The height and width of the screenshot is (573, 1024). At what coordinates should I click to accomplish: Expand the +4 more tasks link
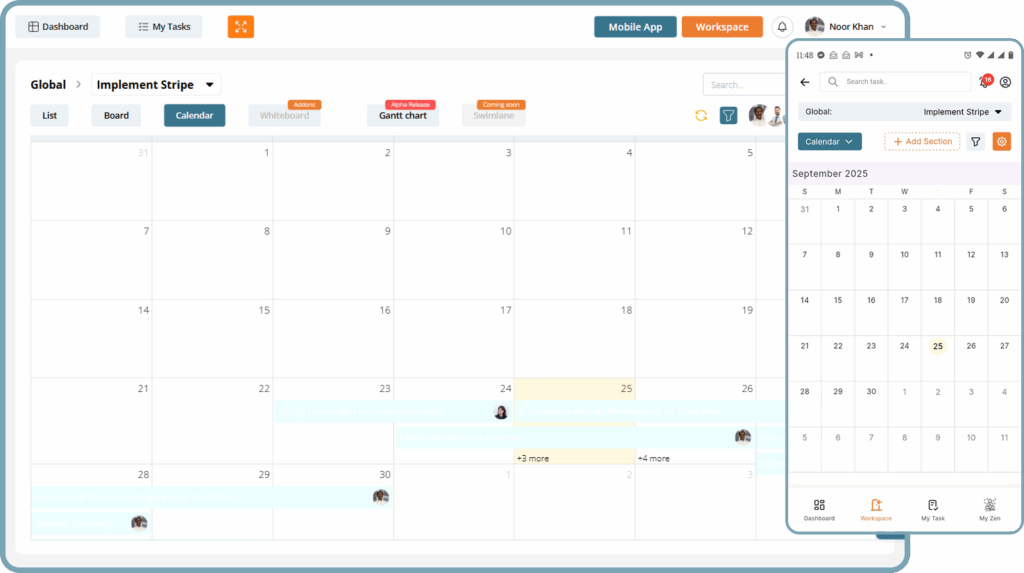(654, 458)
